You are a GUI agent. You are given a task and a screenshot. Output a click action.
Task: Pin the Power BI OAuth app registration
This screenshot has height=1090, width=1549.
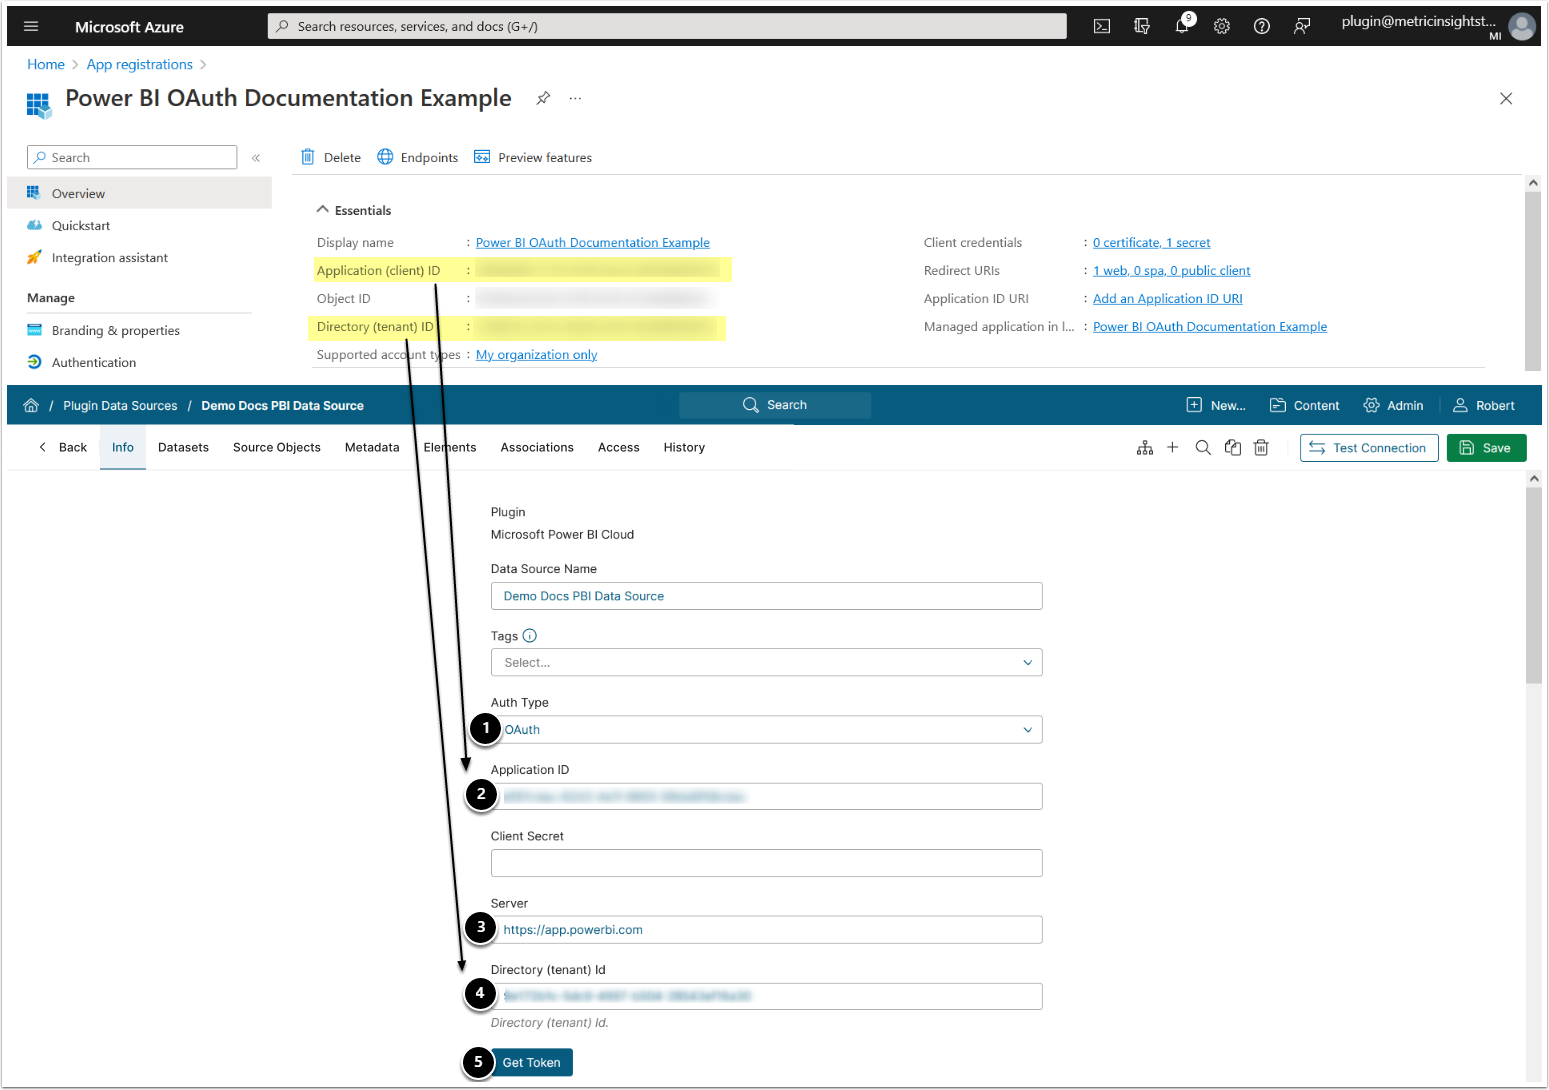pyautogui.click(x=543, y=98)
